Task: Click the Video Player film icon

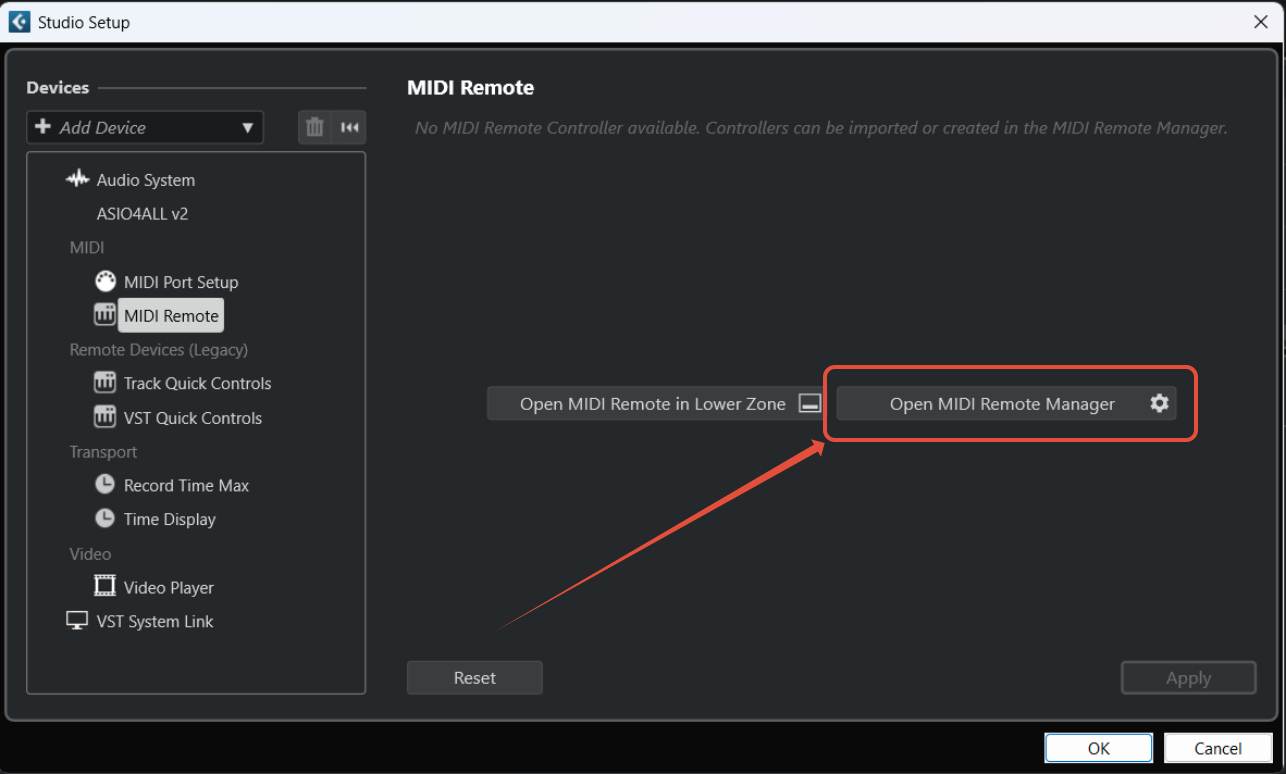Action: click(105, 587)
